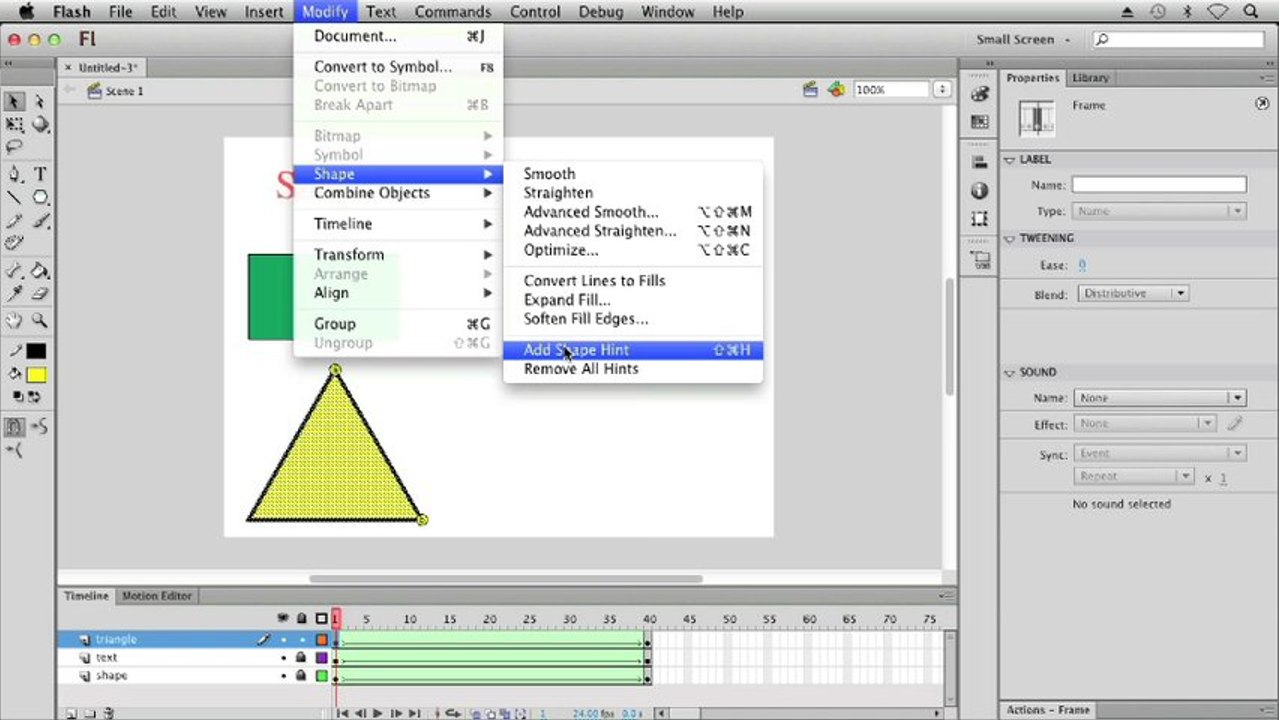Open the Sound Name dropdown
This screenshot has width=1279, height=720.
point(1159,398)
